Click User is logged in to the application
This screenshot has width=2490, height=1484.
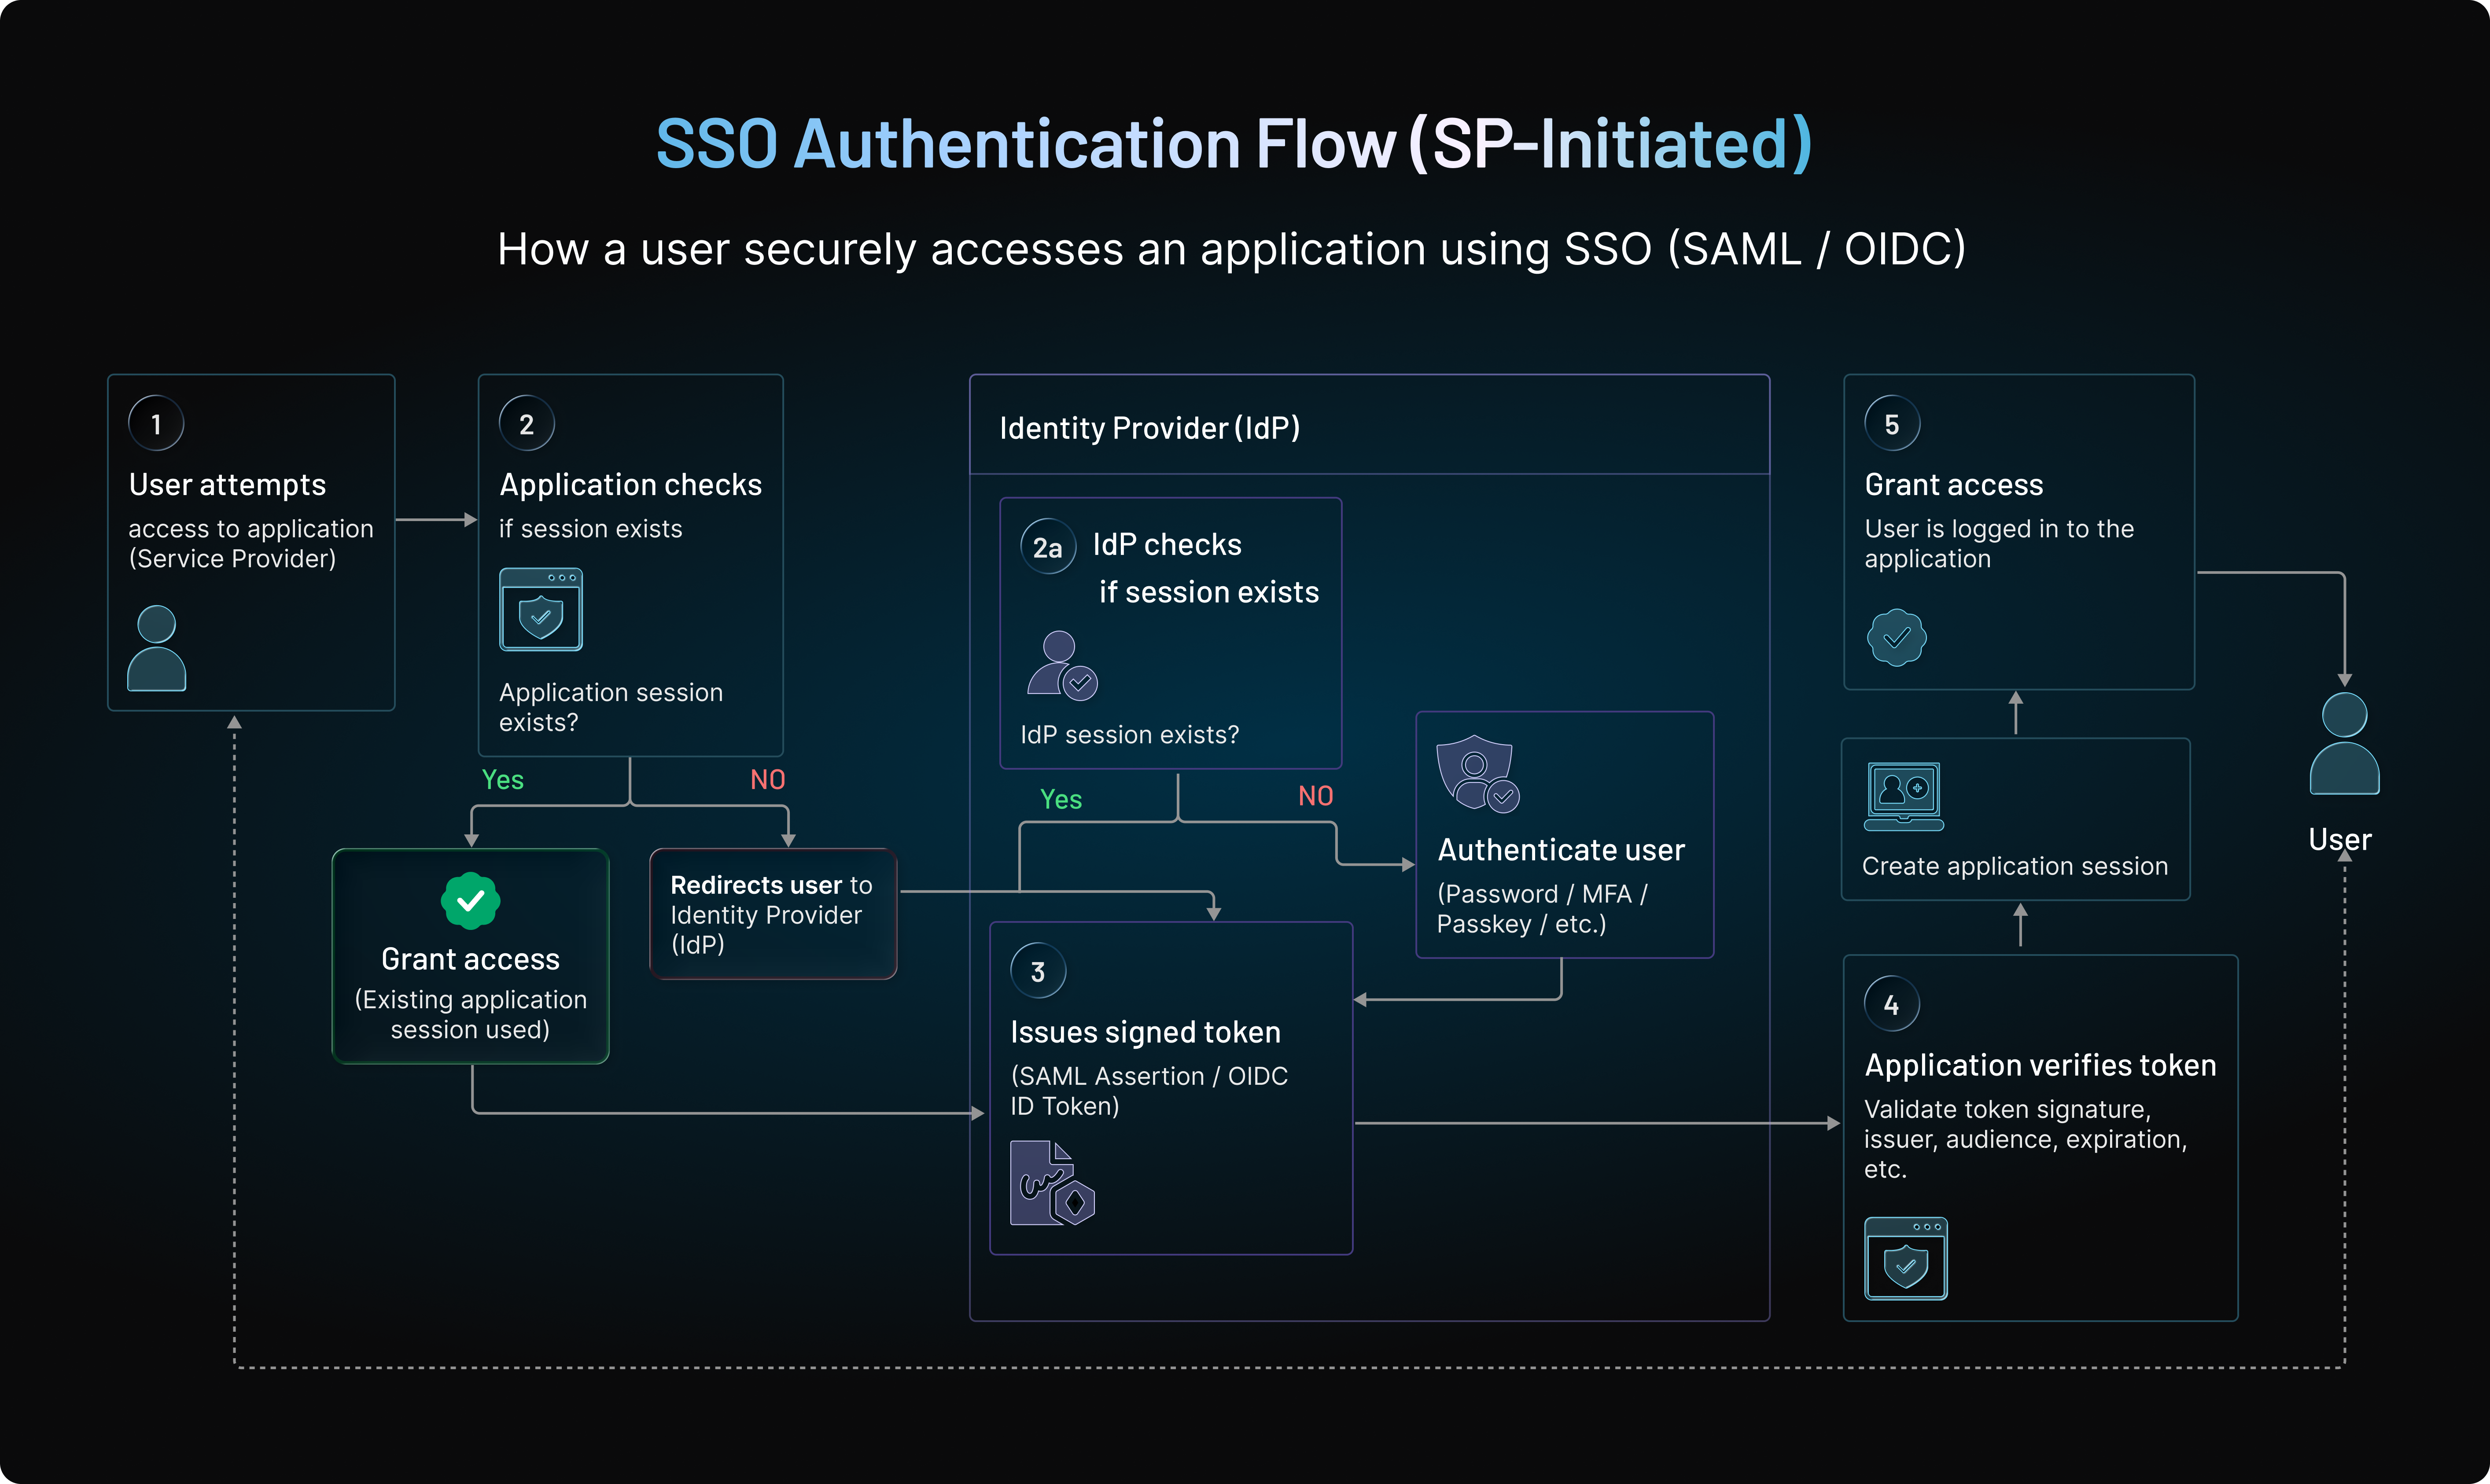tap(1999, 543)
